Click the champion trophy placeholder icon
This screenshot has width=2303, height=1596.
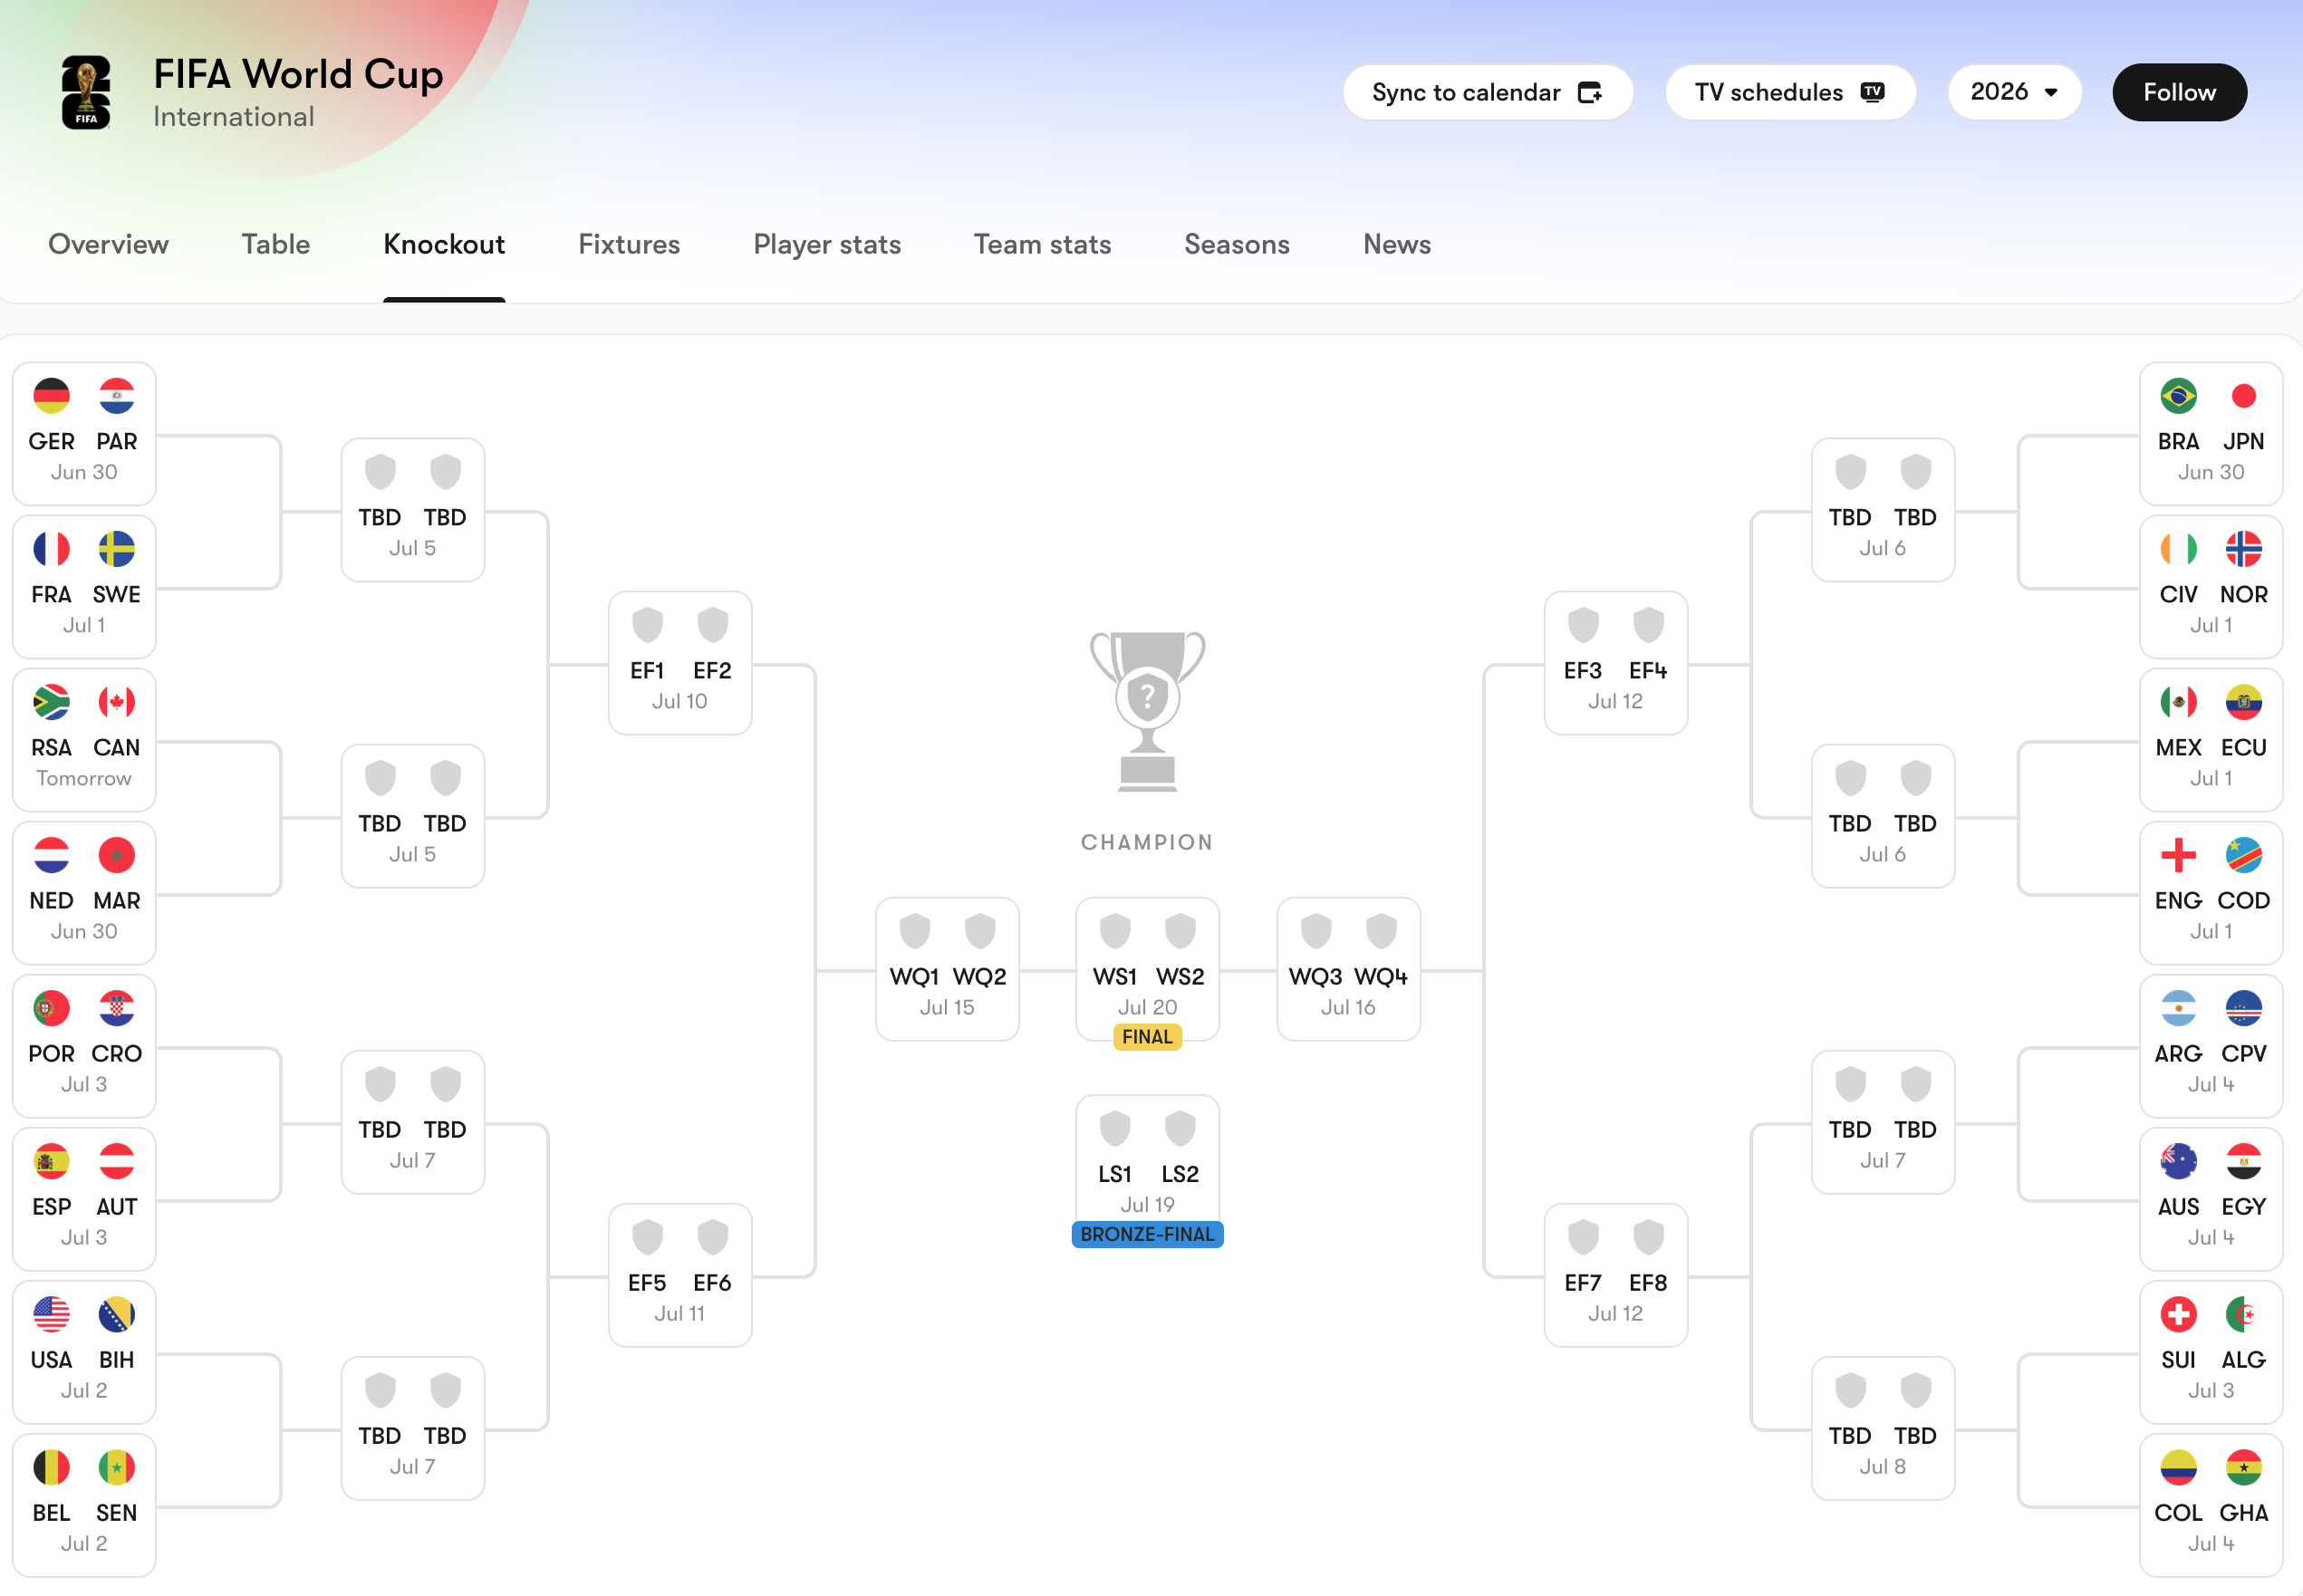point(1147,711)
